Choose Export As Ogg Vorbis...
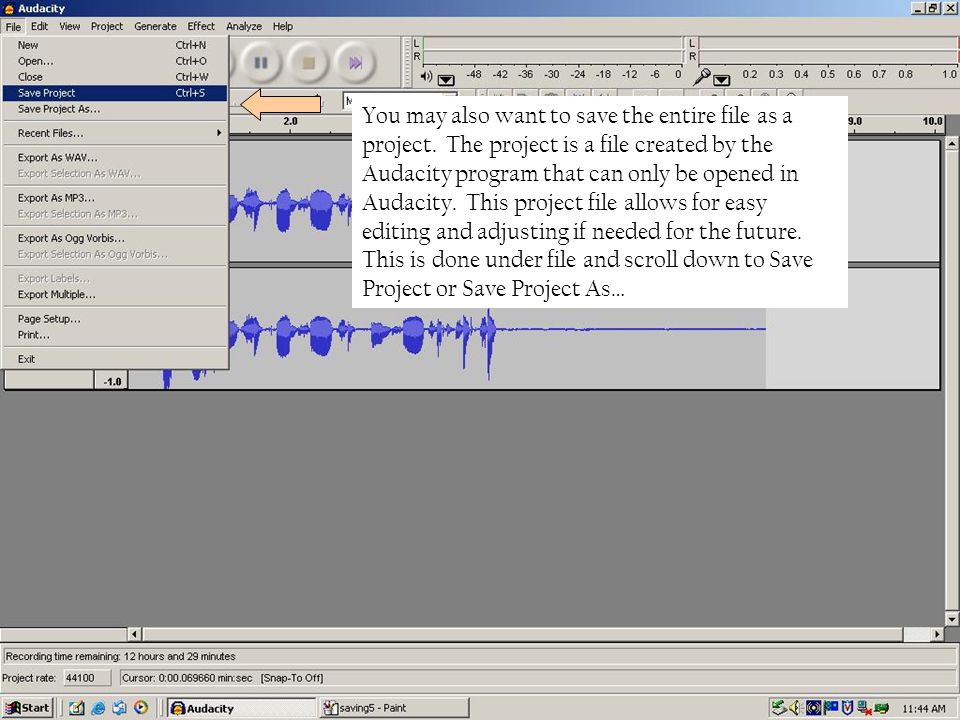This screenshot has width=960, height=720. point(114,239)
